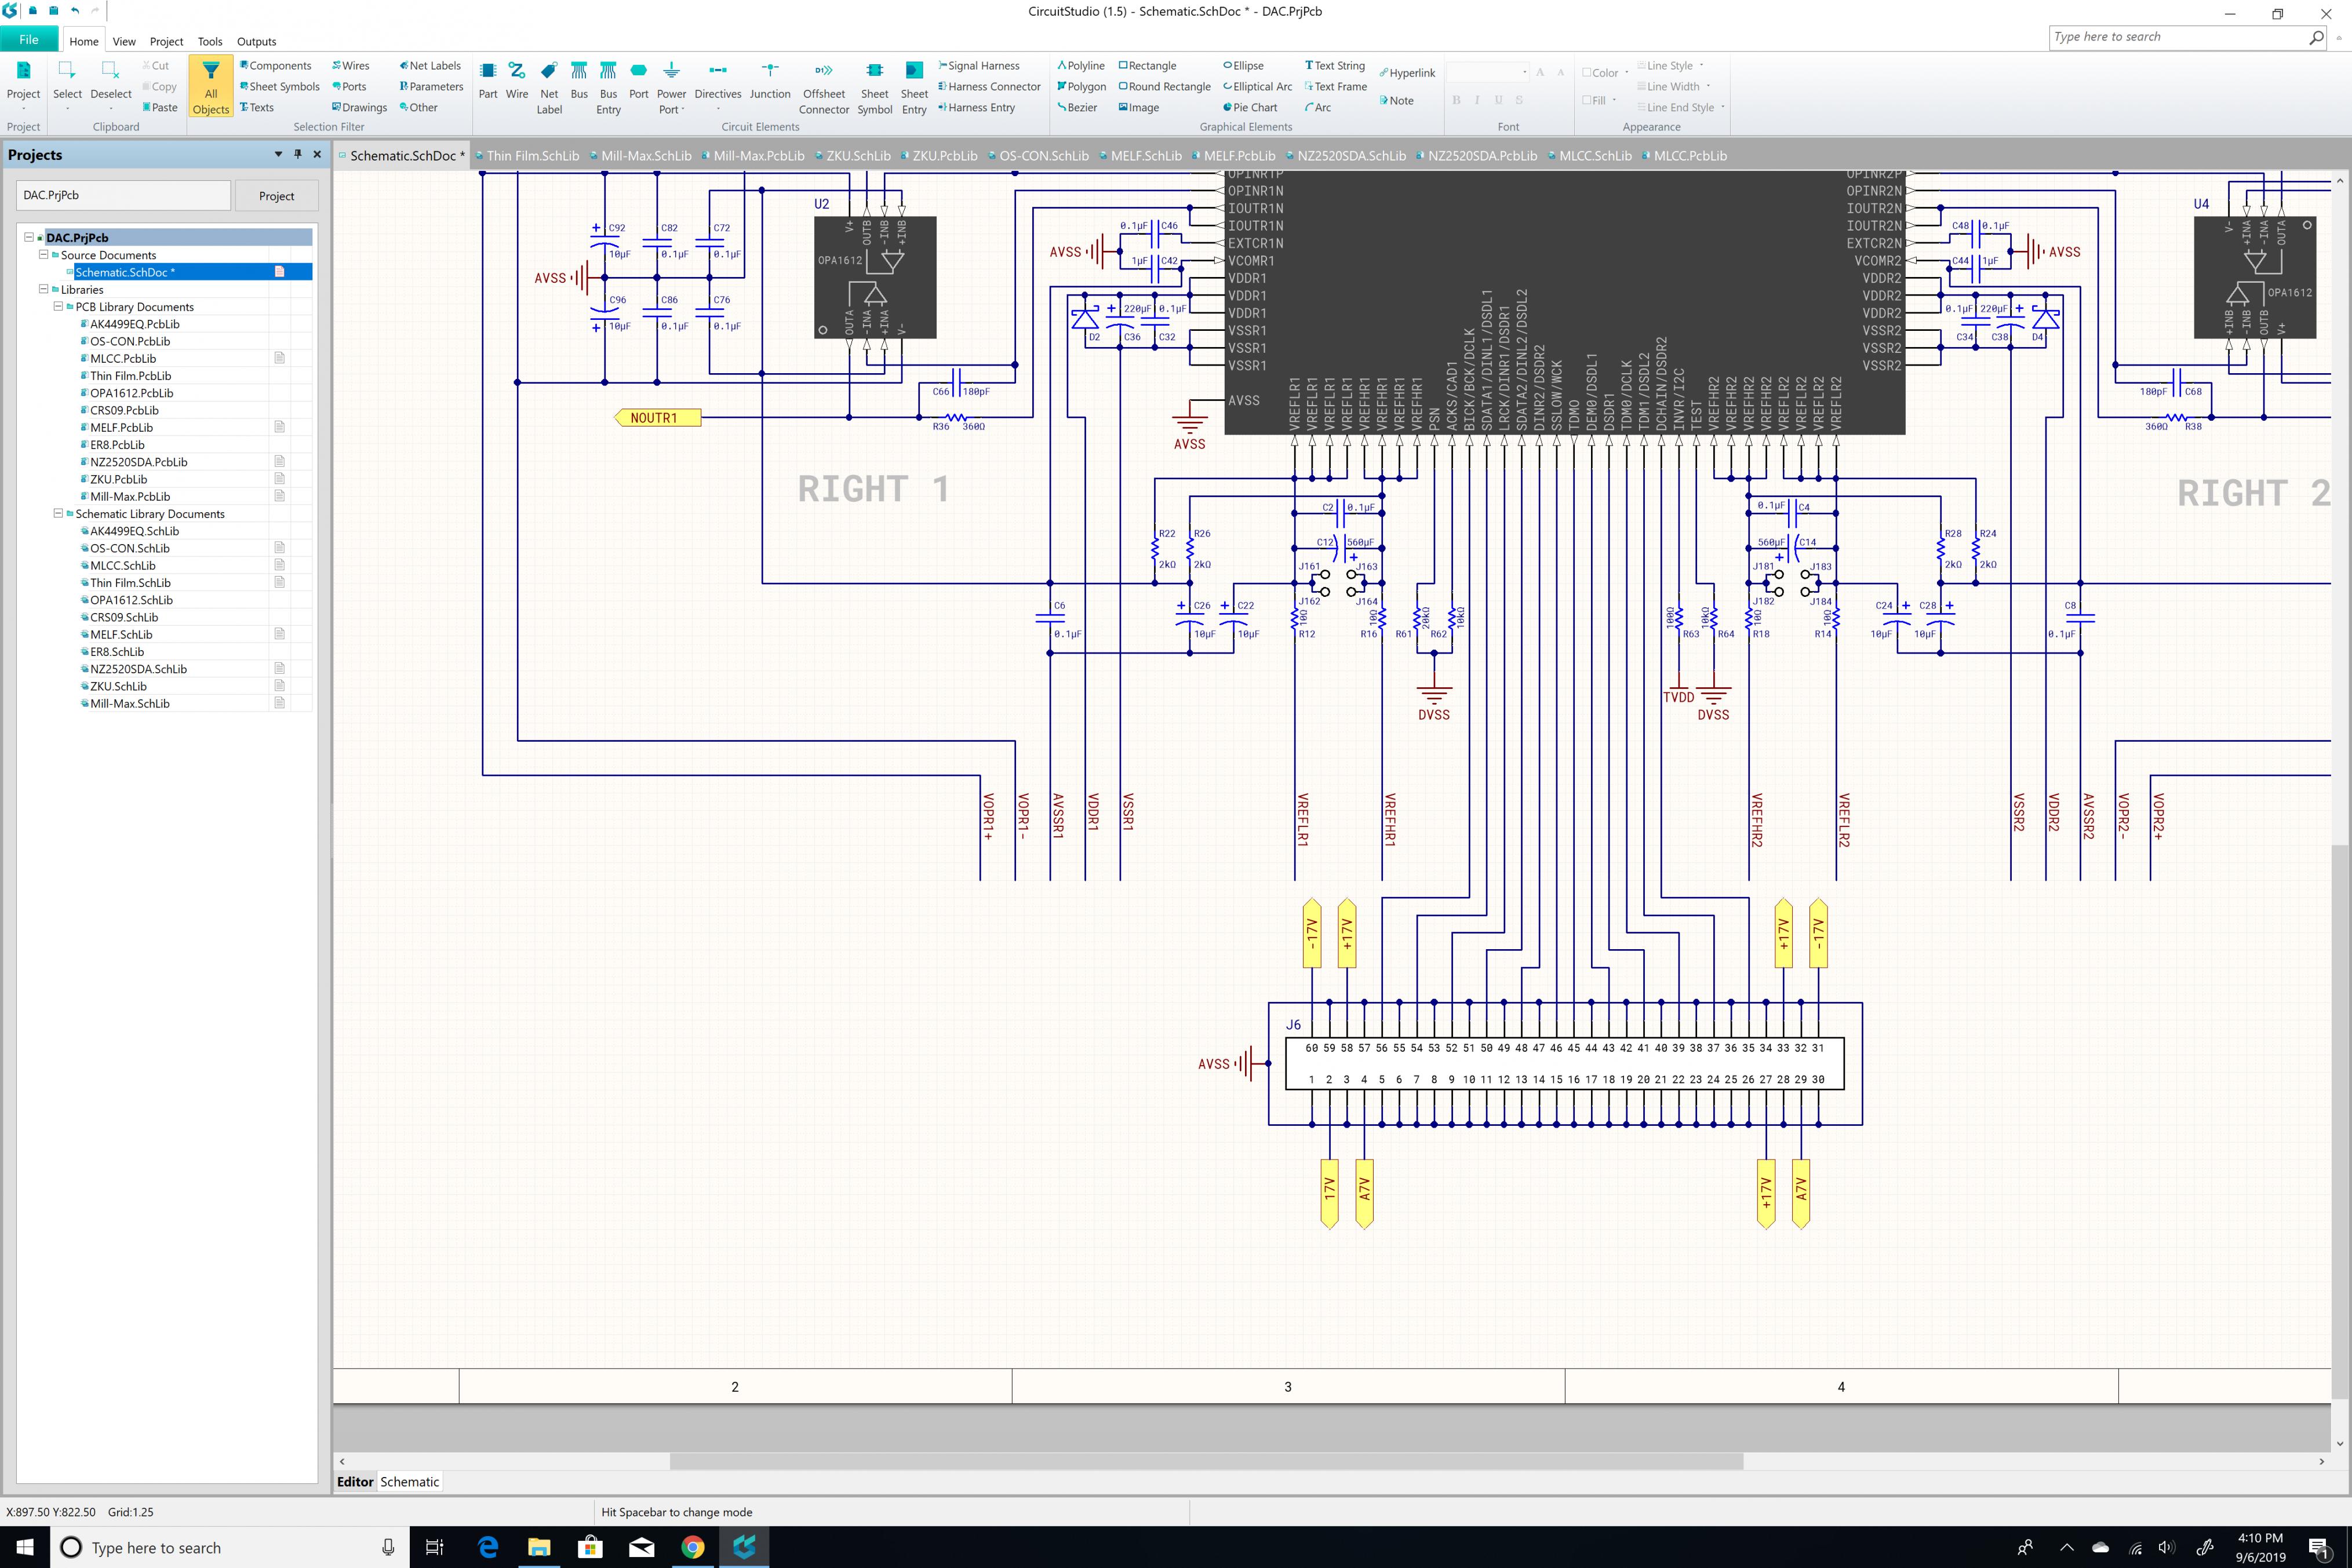Draw a Round Rectangle

tap(1165, 87)
